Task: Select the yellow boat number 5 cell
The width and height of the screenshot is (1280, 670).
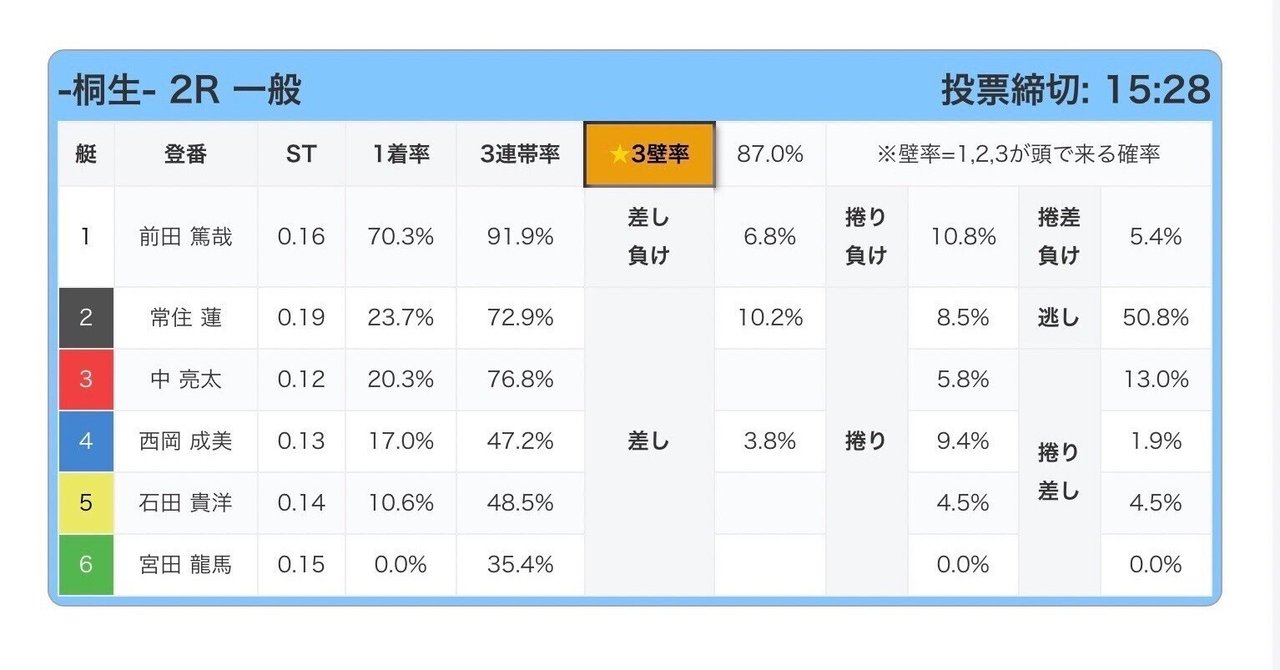Action: [x=86, y=502]
